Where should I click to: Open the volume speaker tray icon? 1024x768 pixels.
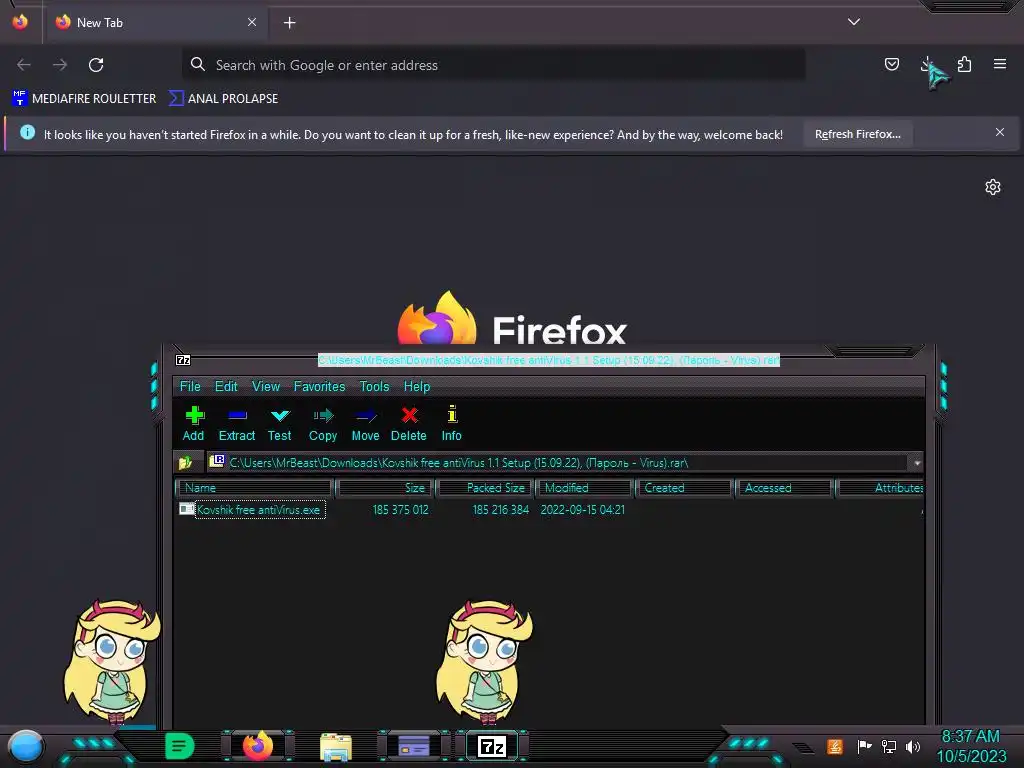913,746
